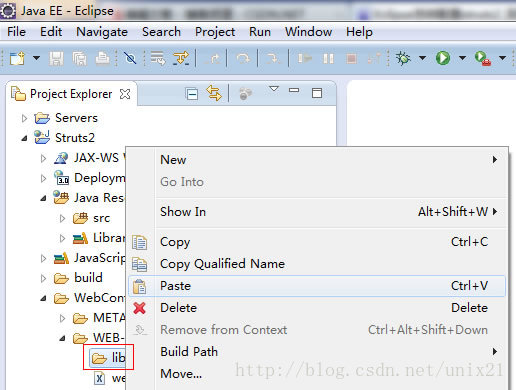Click the focus on working set icon
The image size is (516, 390).
[x=245, y=94]
